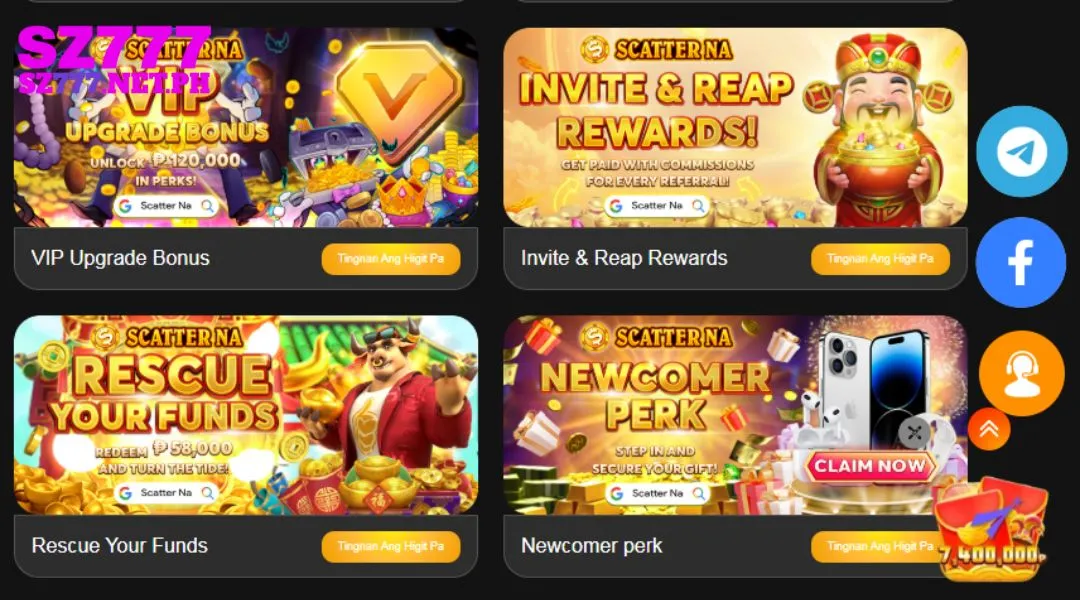
Task: Open the Facebook page icon
Action: pyautogui.click(x=1021, y=262)
